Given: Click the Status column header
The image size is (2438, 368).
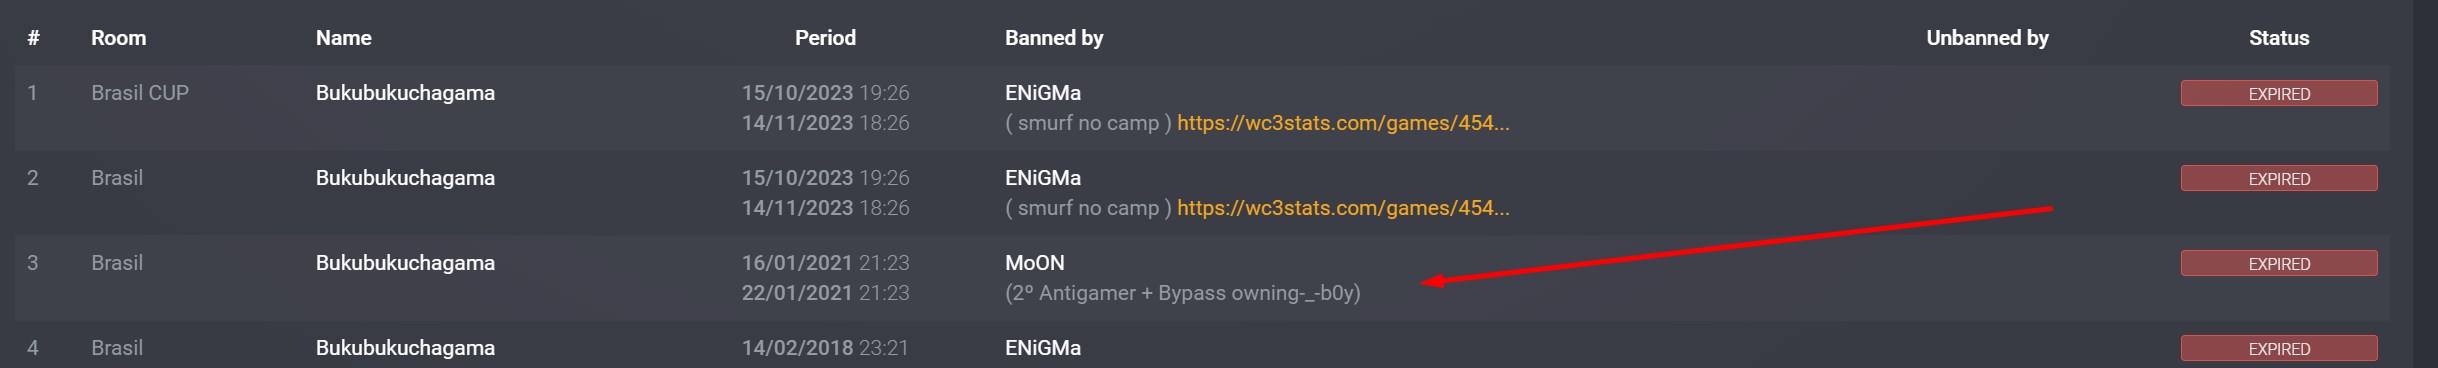Looking at the screenshot, I should click(x=2279, y=38).
